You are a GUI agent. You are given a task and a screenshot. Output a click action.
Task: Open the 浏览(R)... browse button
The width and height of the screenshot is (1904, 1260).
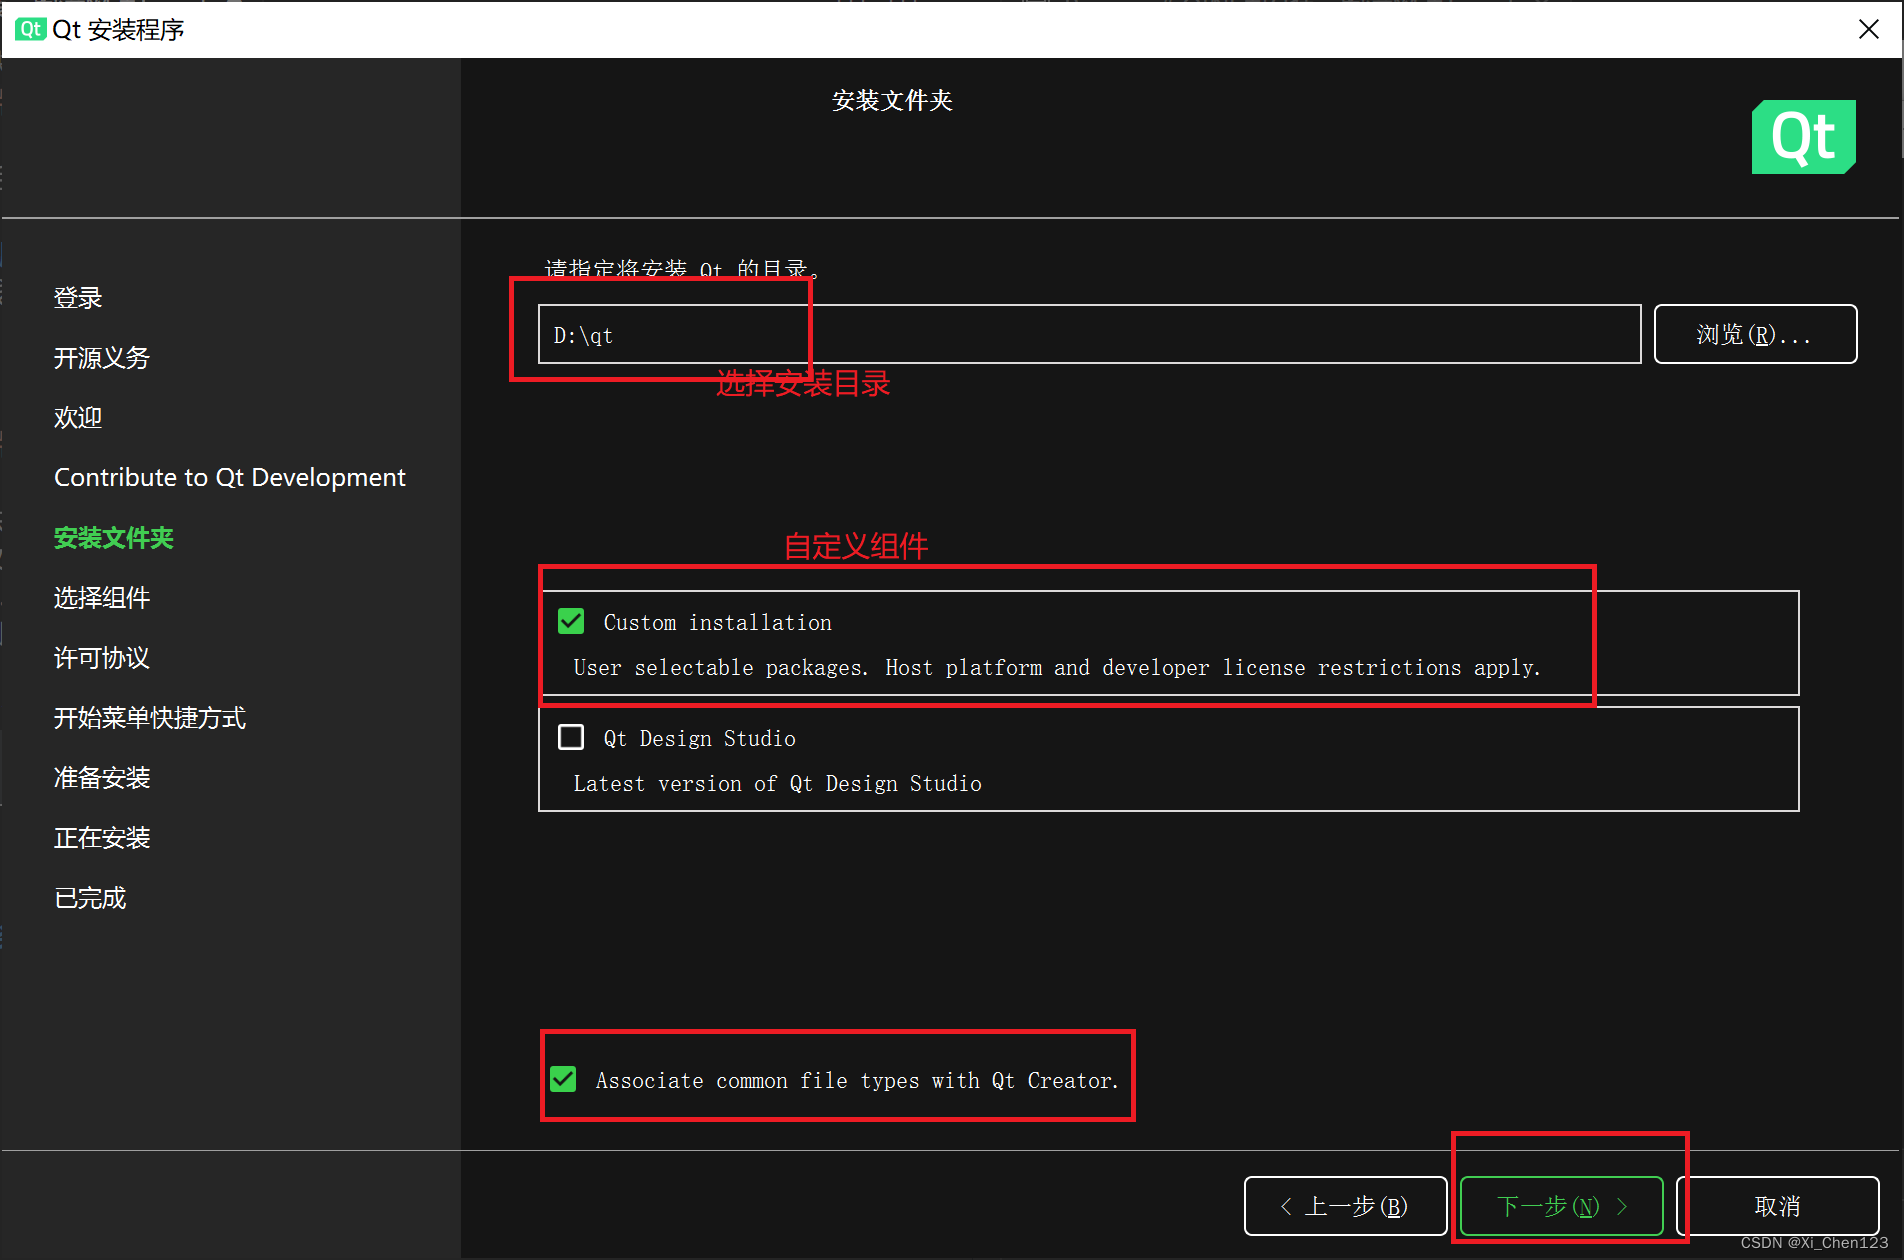(1755, 334)
